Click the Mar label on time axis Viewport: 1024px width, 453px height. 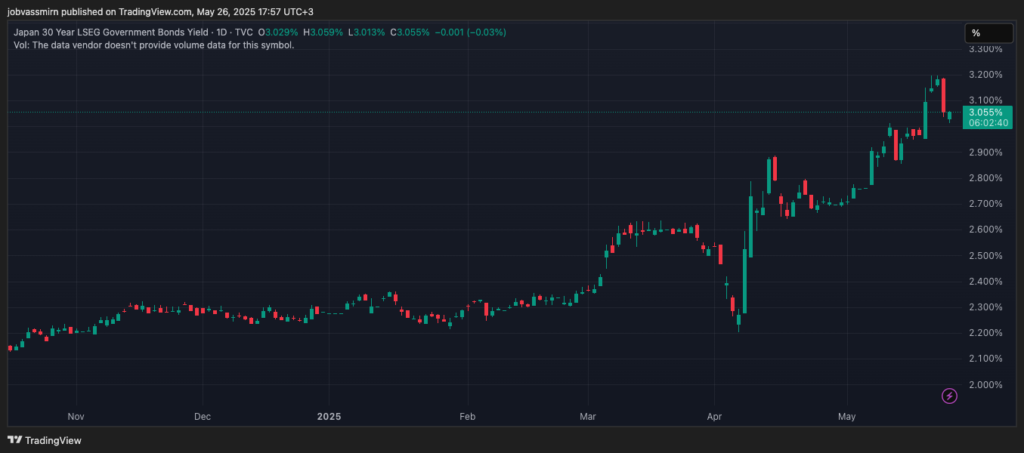click(x=587, y=415)
